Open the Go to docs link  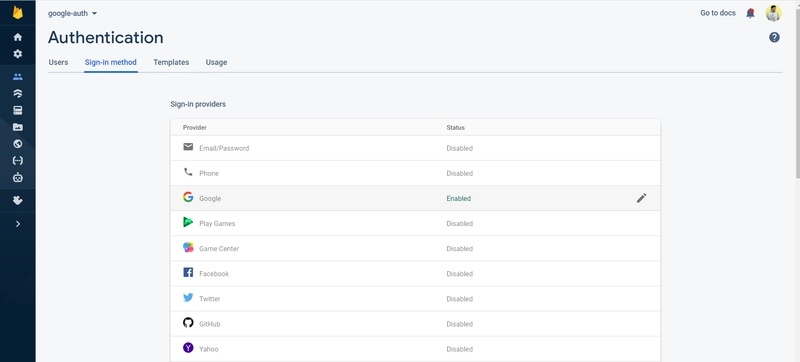coord(718,13)
